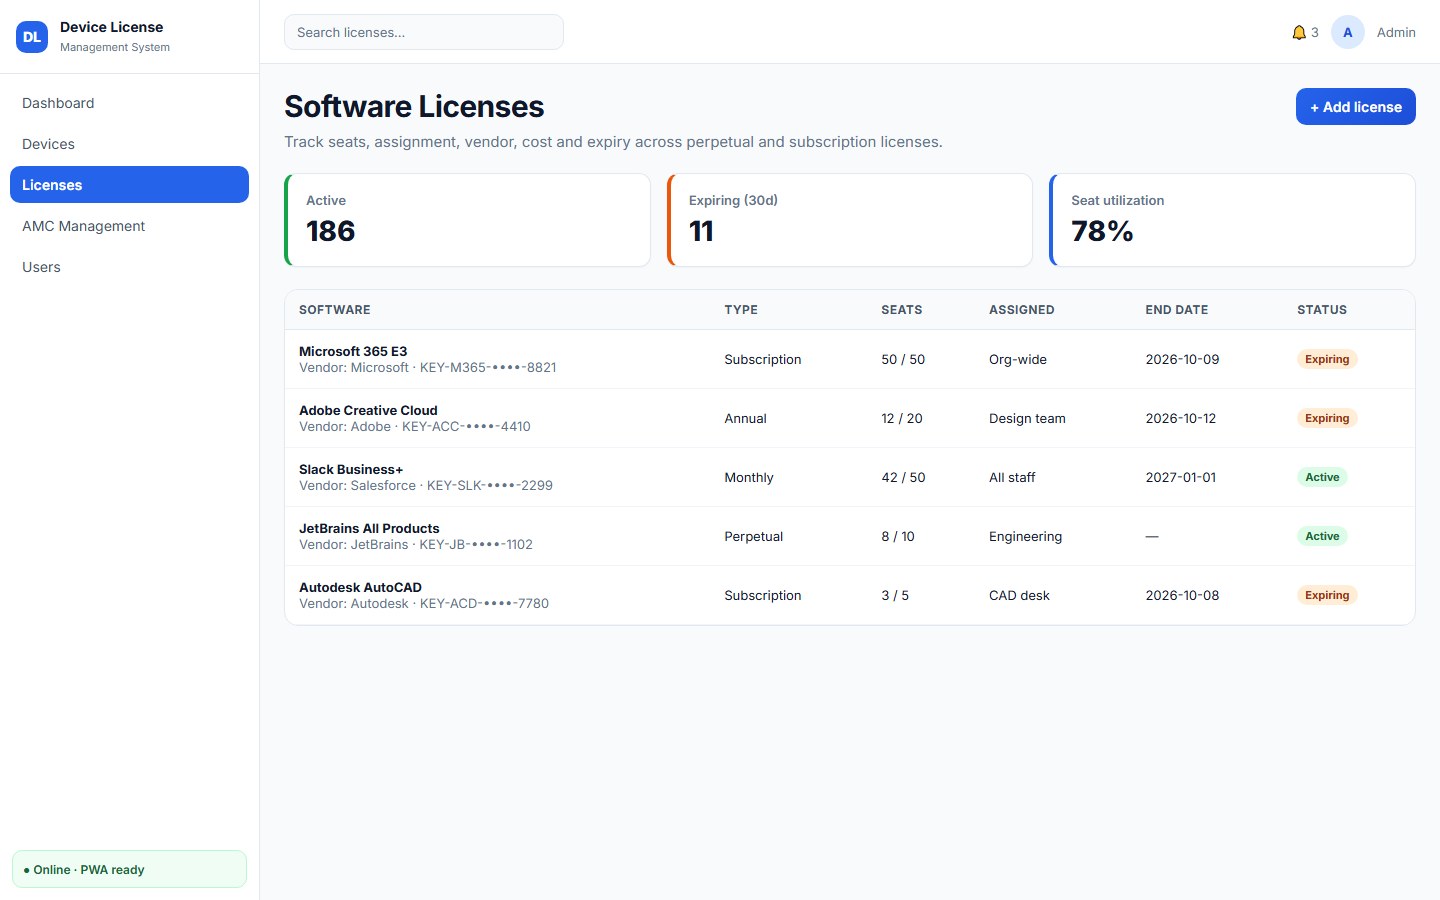Open AMC Management section
The image size is (1440, 900).
tap(129, 226)
